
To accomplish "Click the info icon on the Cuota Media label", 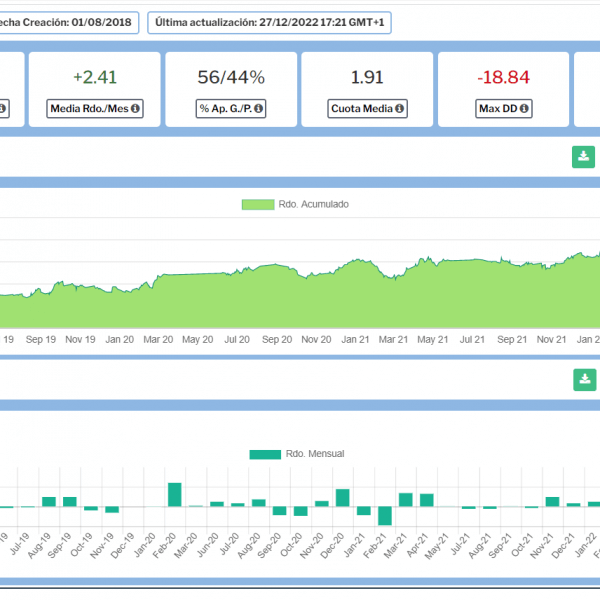I will pos(399,109).
